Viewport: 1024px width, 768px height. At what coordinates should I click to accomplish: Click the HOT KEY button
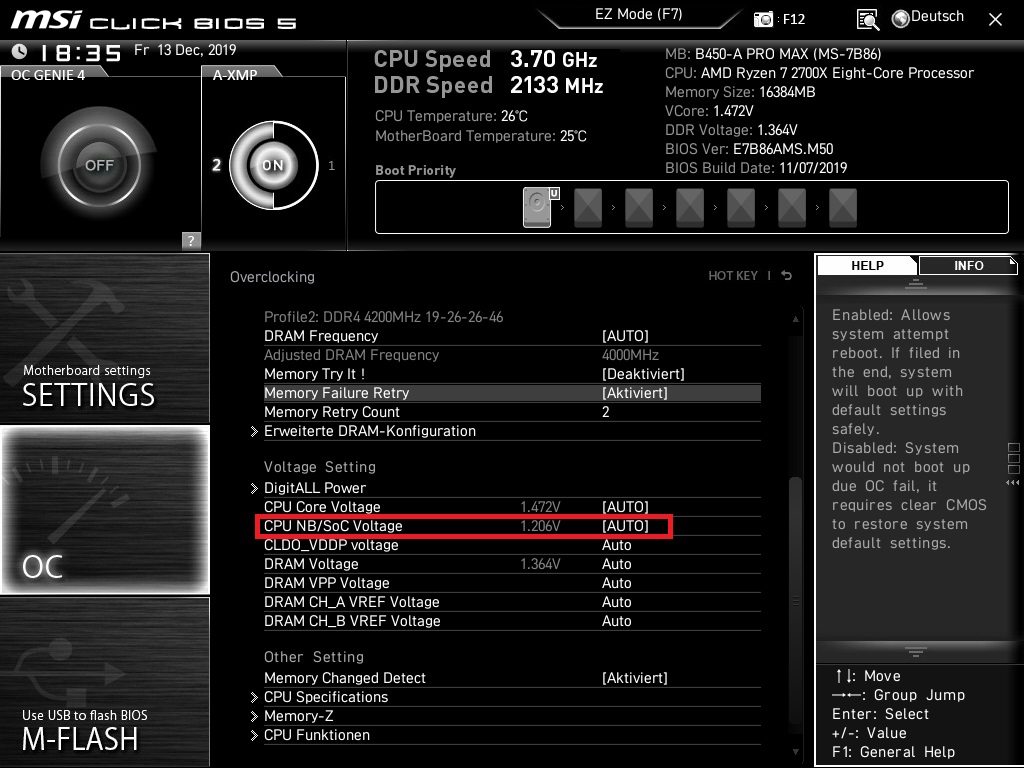(x=733, y=276)
